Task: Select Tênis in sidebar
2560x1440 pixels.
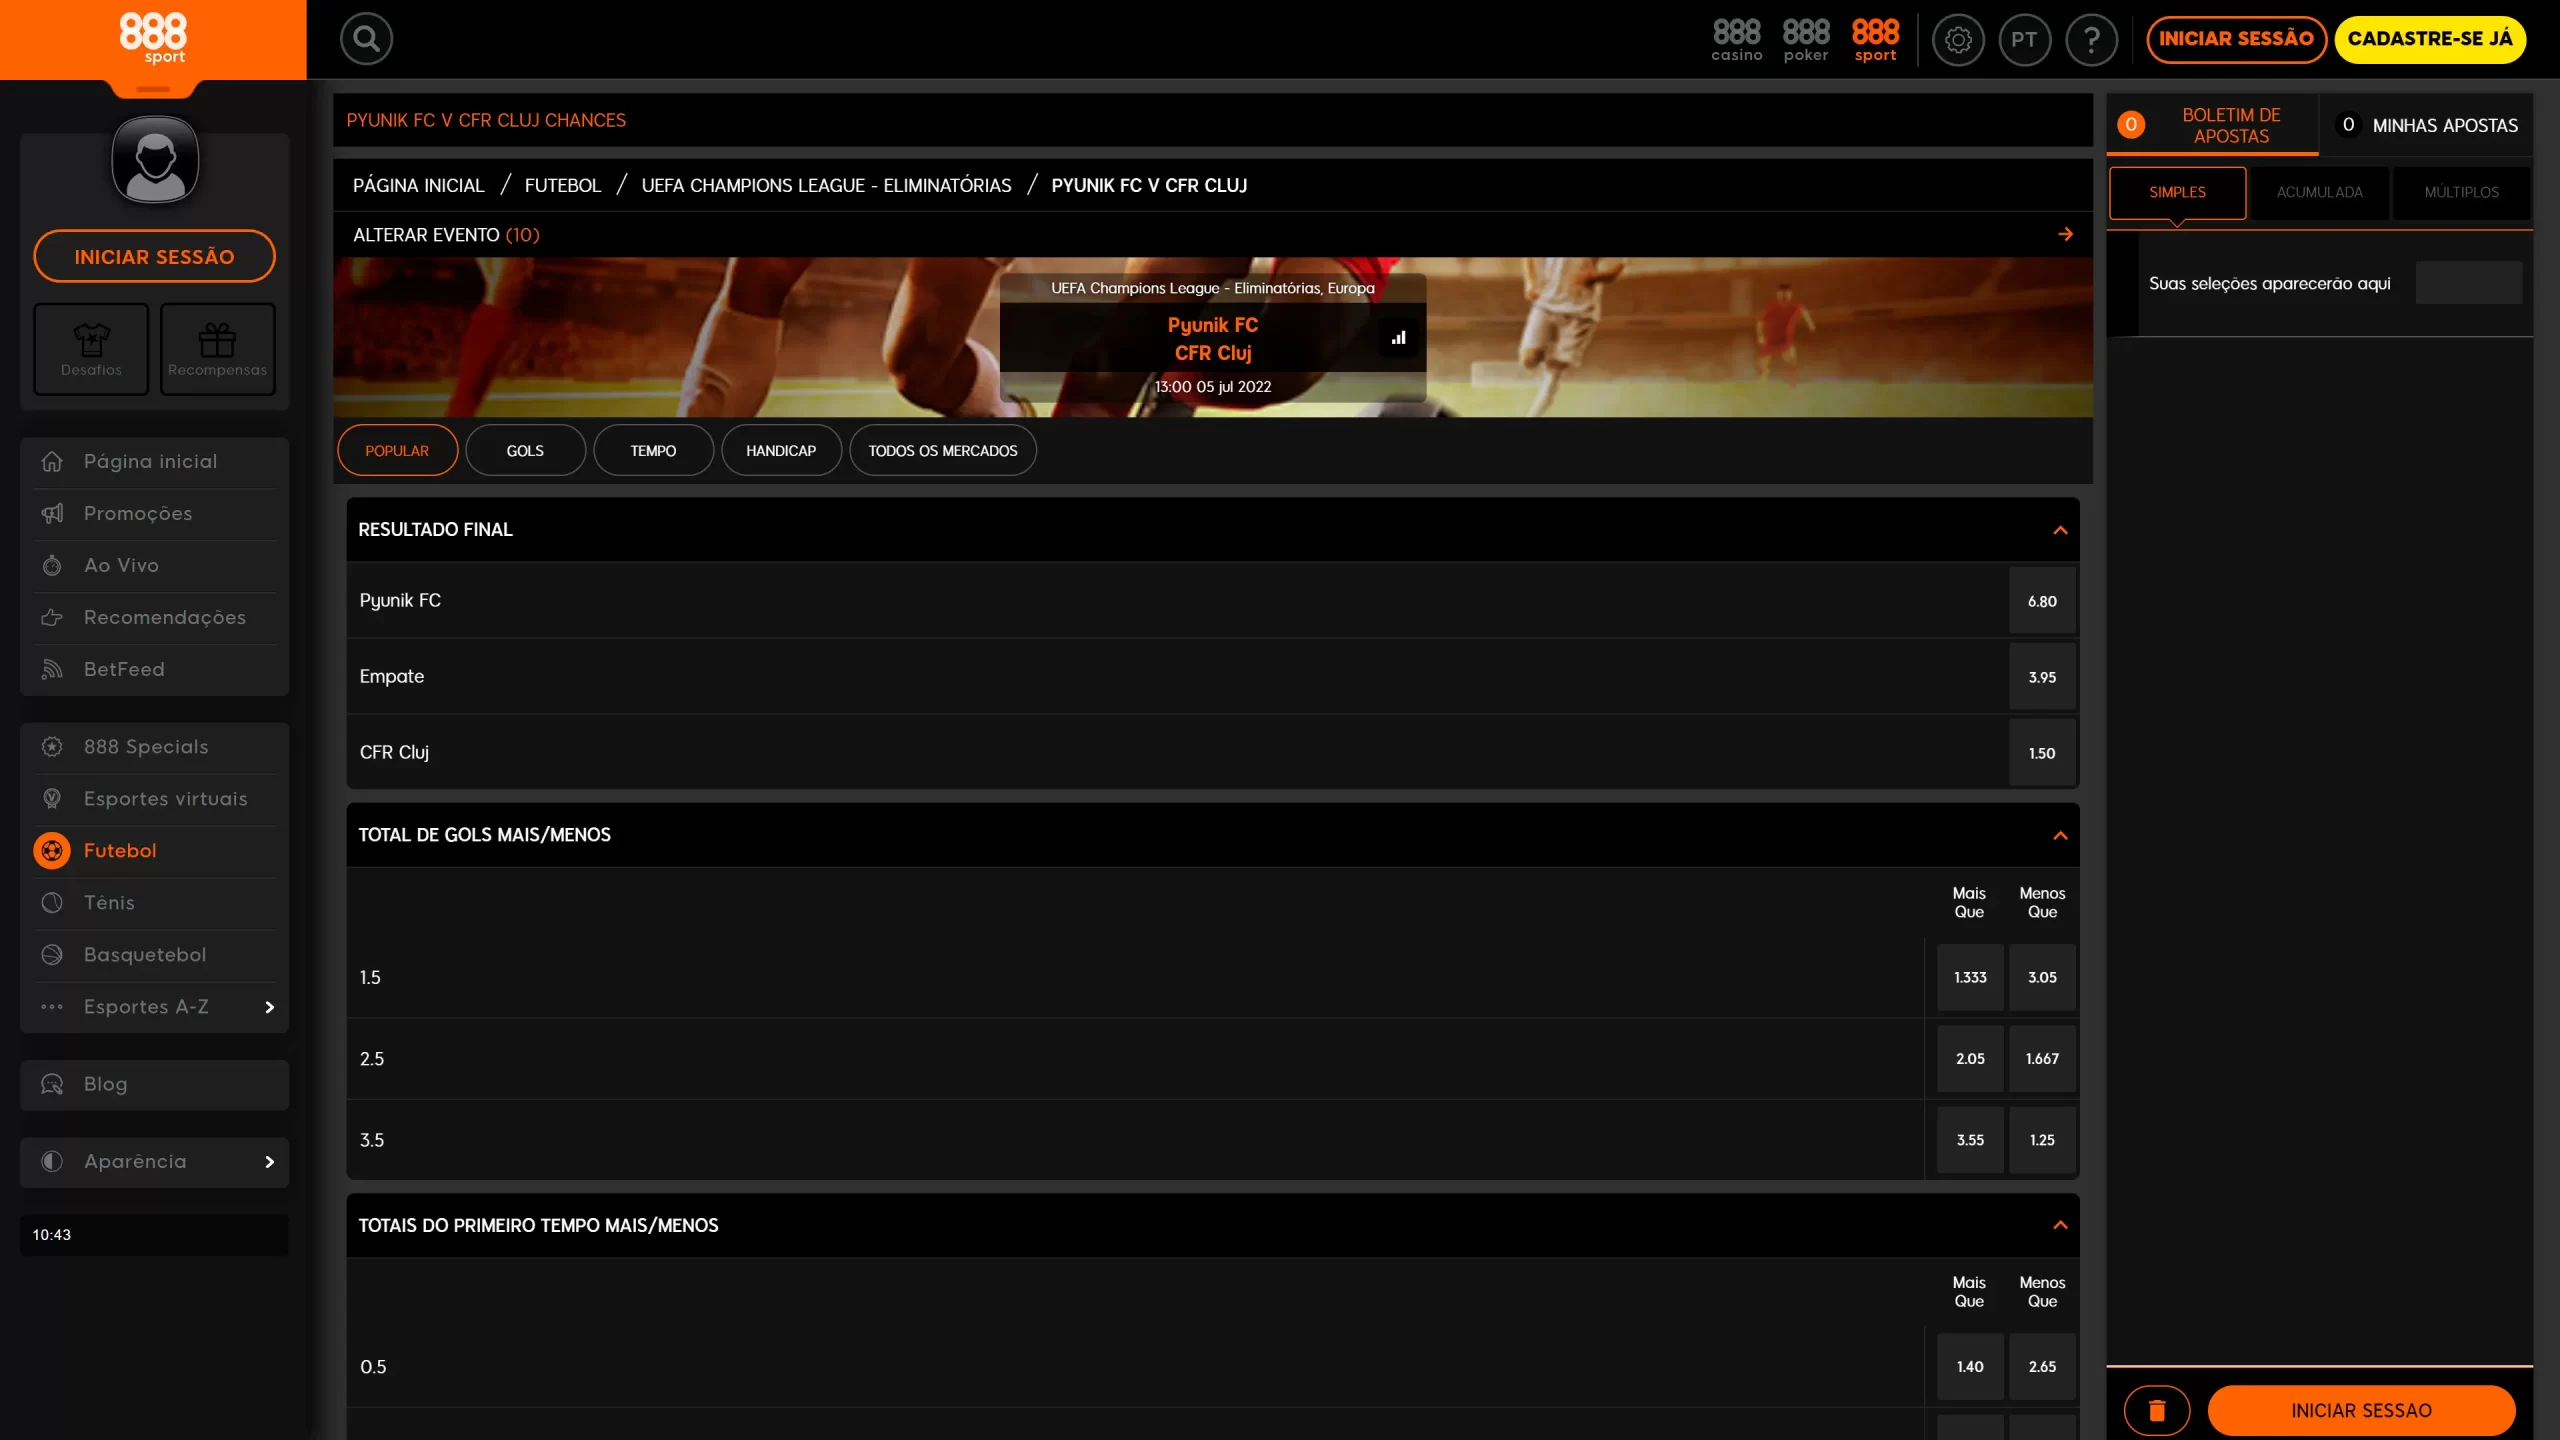Action: tap(154, 903)
